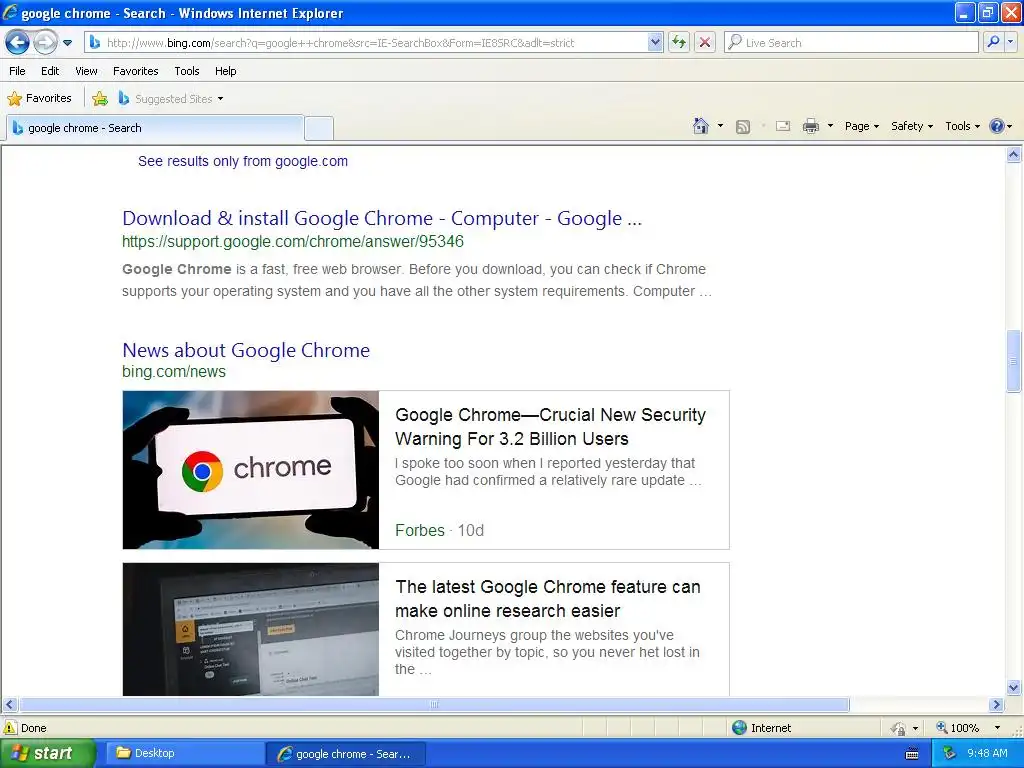
Task: Open the recent pages dropdown arrow
Action: click(67, 43)
